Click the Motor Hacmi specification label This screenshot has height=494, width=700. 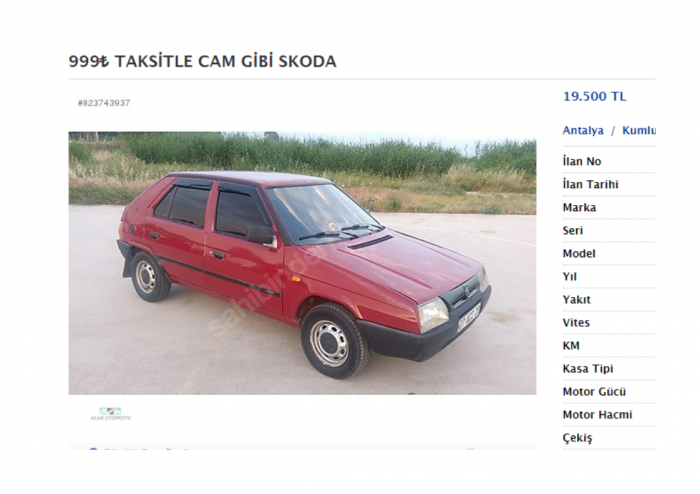(x=597, y=415)
